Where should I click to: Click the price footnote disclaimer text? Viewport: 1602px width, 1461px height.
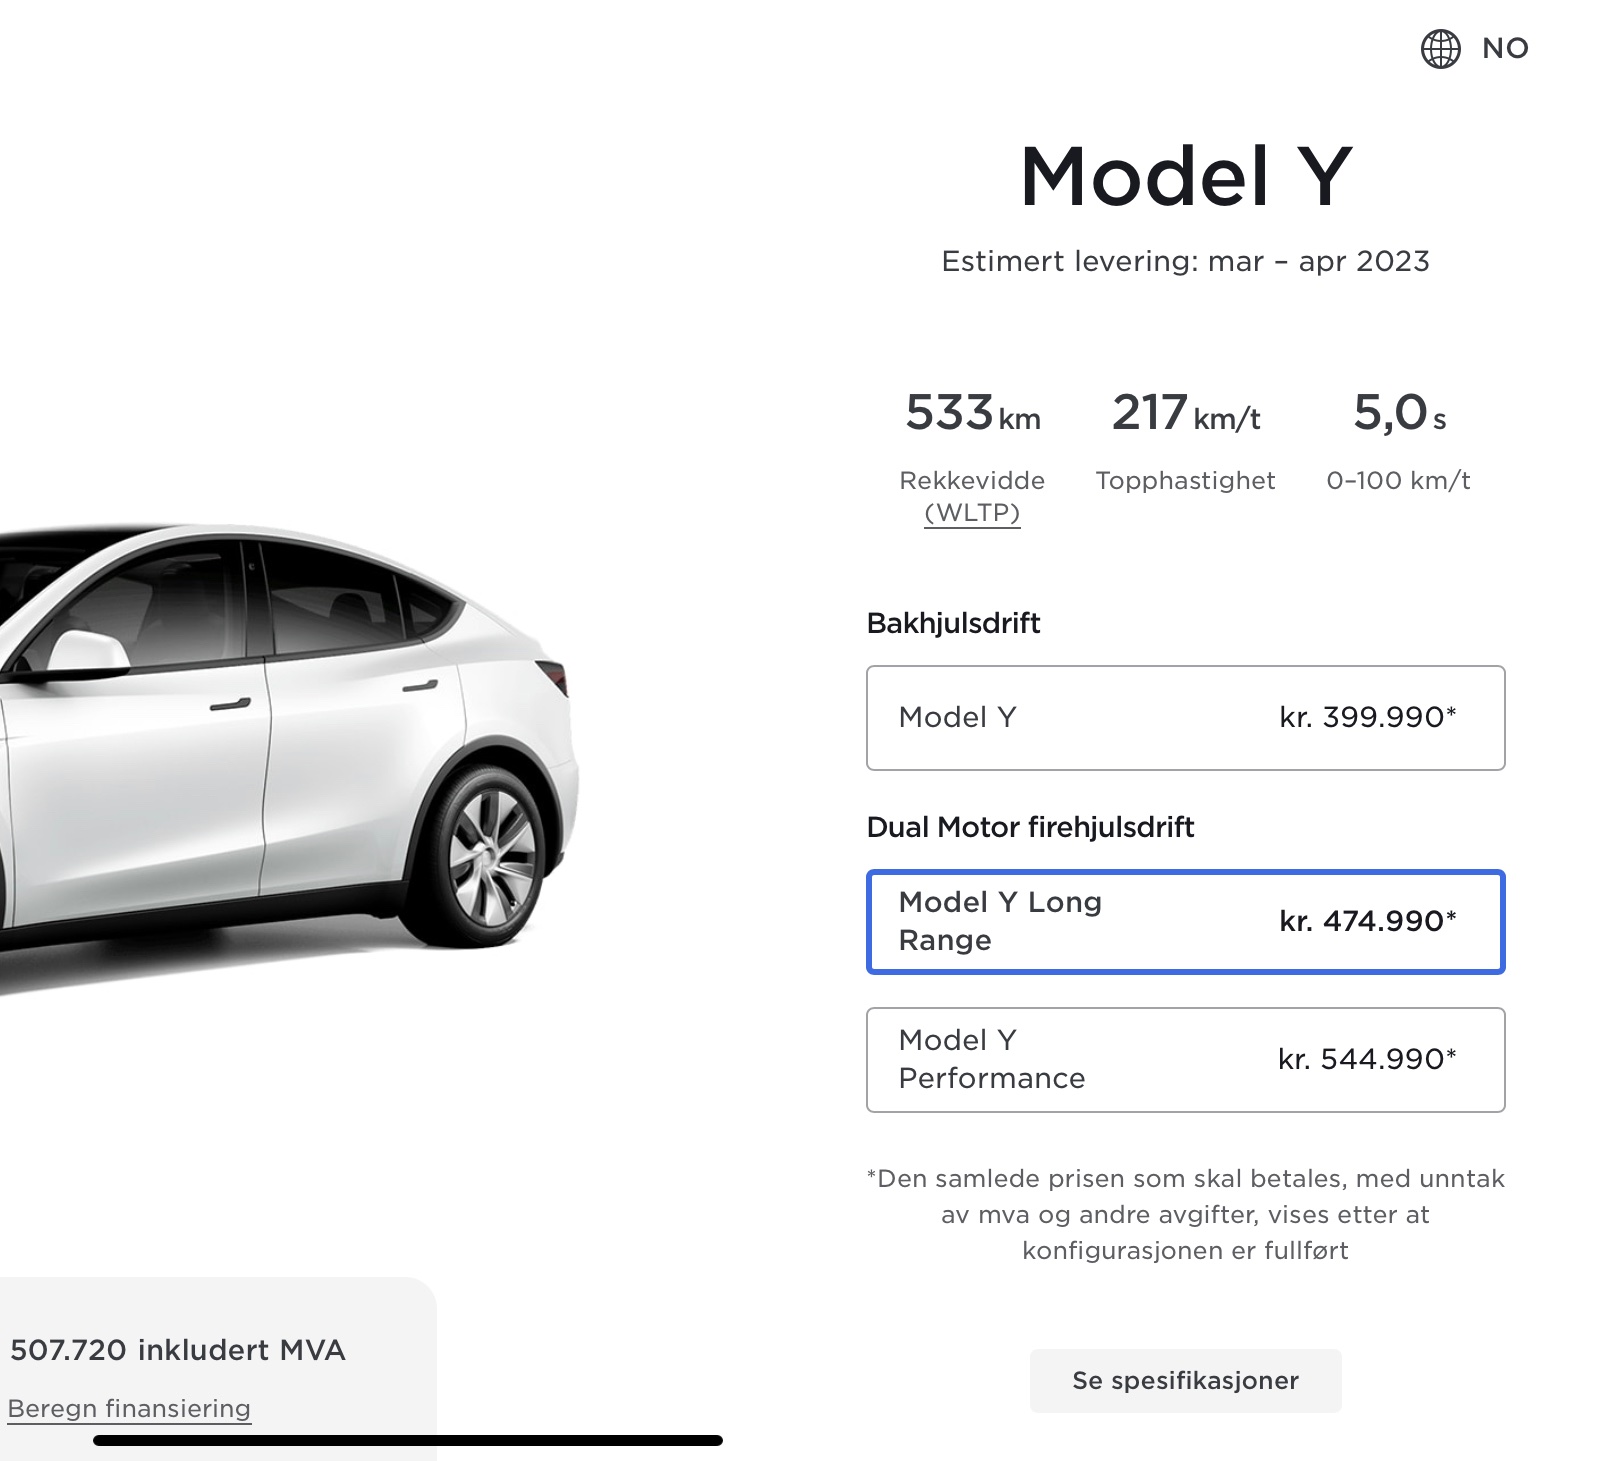(1185, 1214)
